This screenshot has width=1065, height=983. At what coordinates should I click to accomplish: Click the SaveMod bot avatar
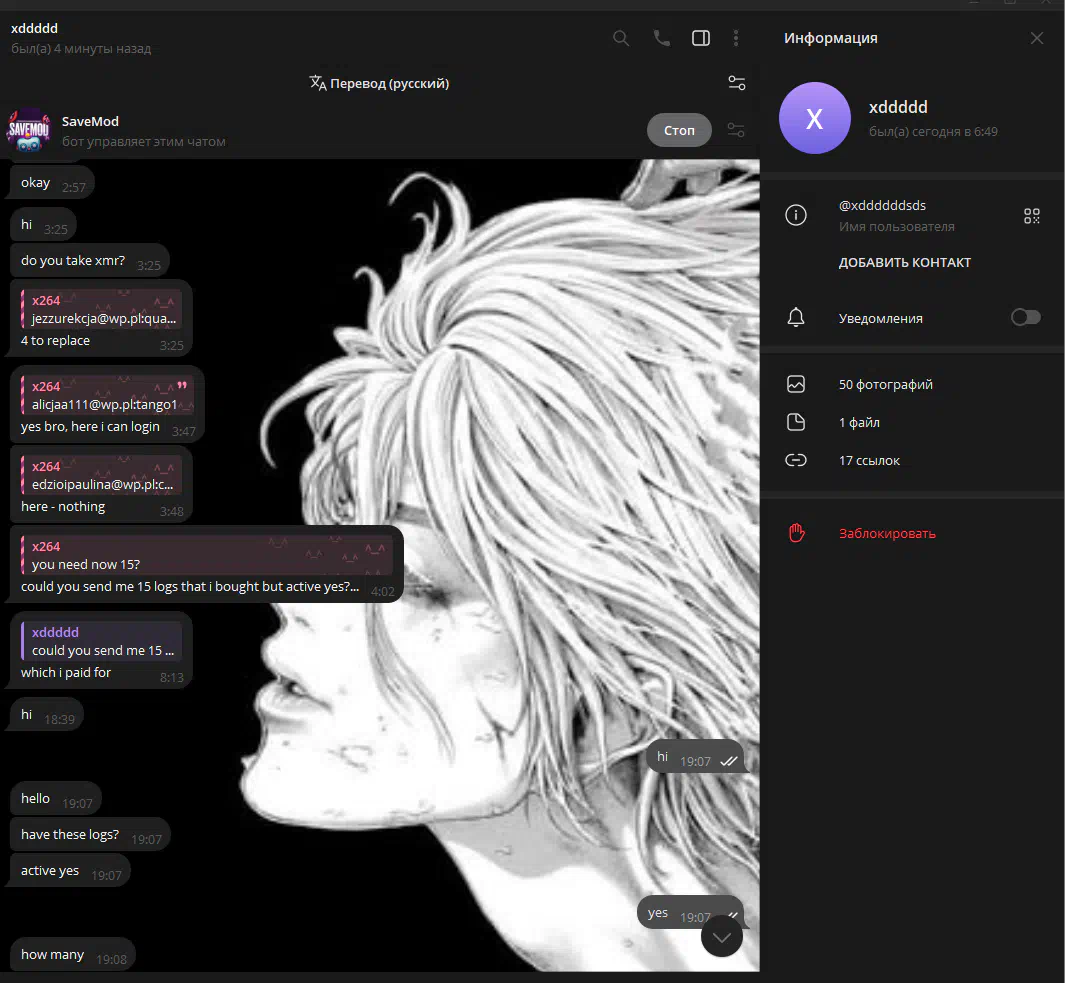tap(29, 130)
